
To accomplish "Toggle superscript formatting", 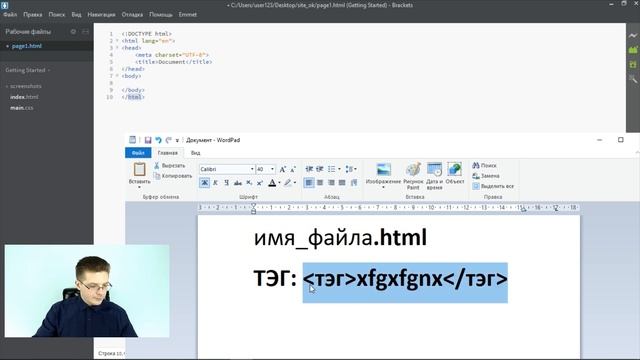I will click(260, 183).
